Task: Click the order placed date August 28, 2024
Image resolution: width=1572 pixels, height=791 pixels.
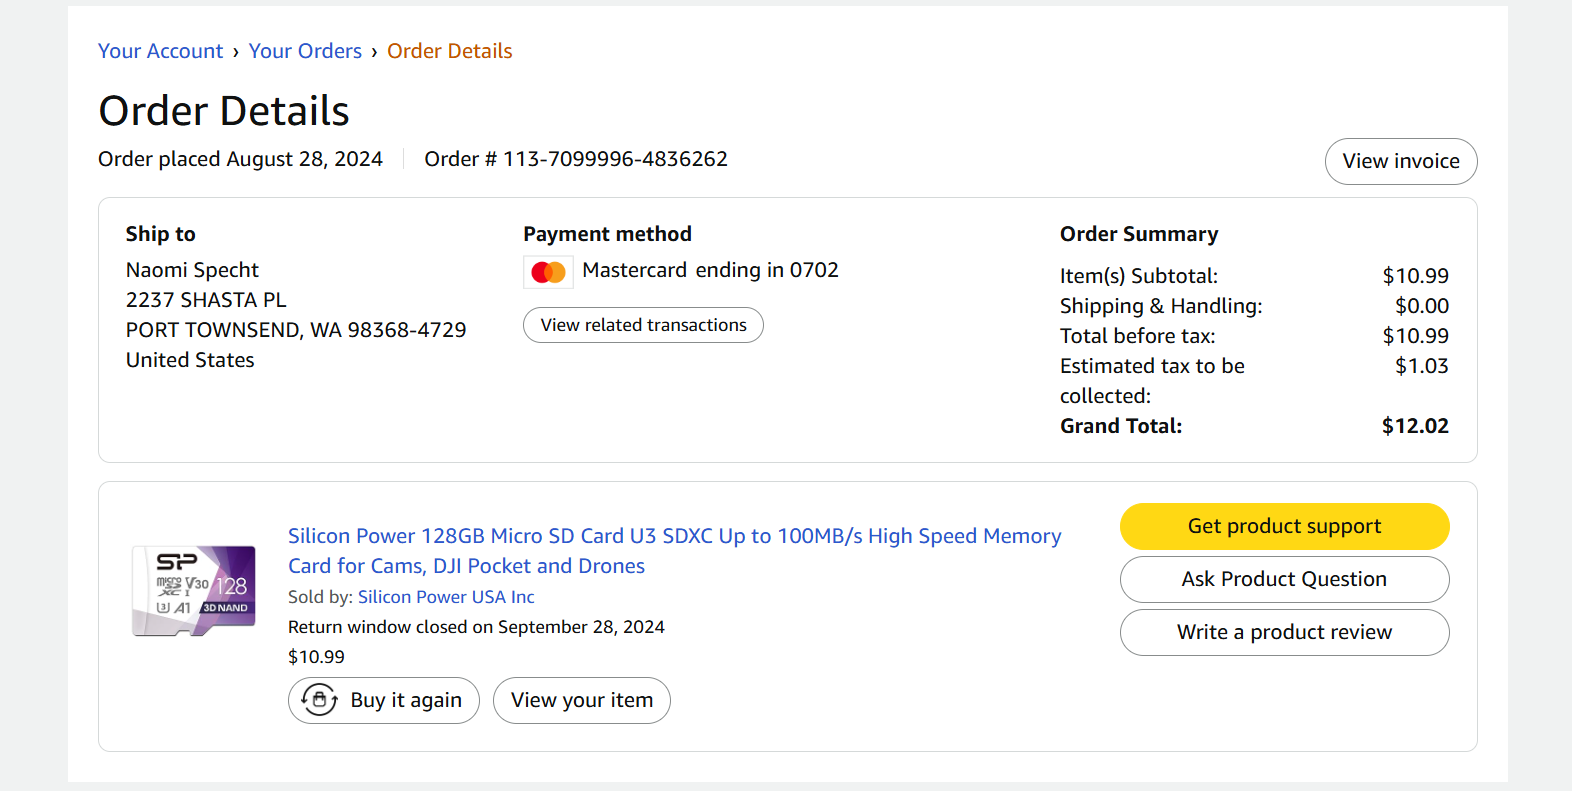Action: pos(304,159)
